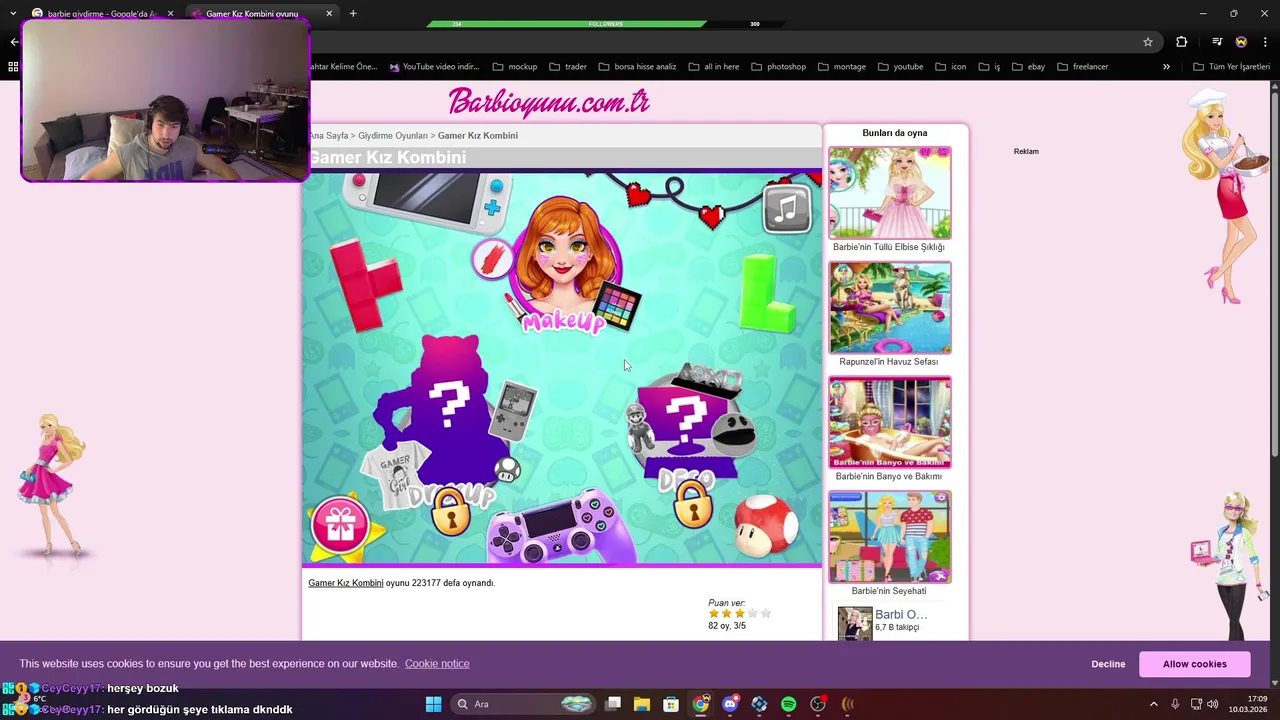Close the barbie giydirme Google tab
Image resolution: width=1280 pixels, height=720 pixels.
coord(170,14)
